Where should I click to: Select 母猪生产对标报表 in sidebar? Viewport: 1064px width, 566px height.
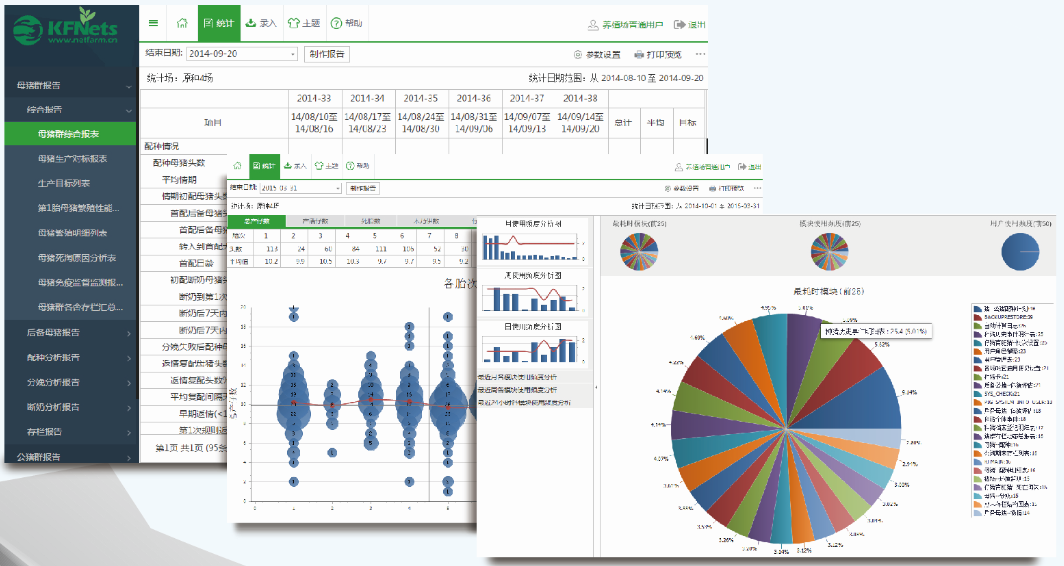[x=71, y=159]
